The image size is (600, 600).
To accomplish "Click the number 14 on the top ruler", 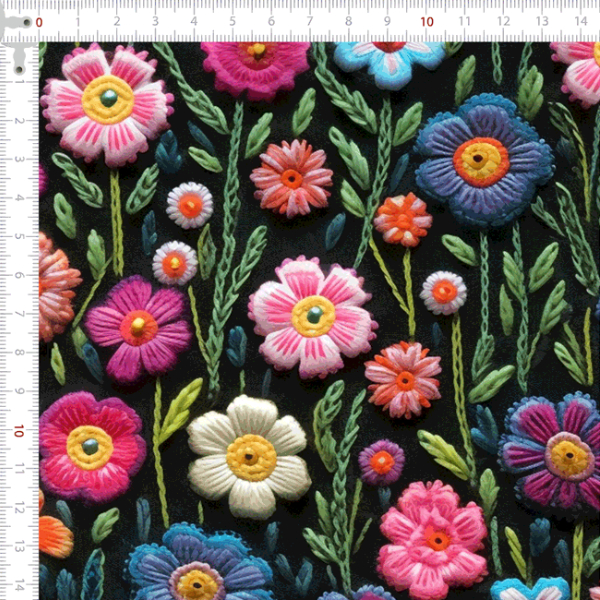I will coord(580,22).
